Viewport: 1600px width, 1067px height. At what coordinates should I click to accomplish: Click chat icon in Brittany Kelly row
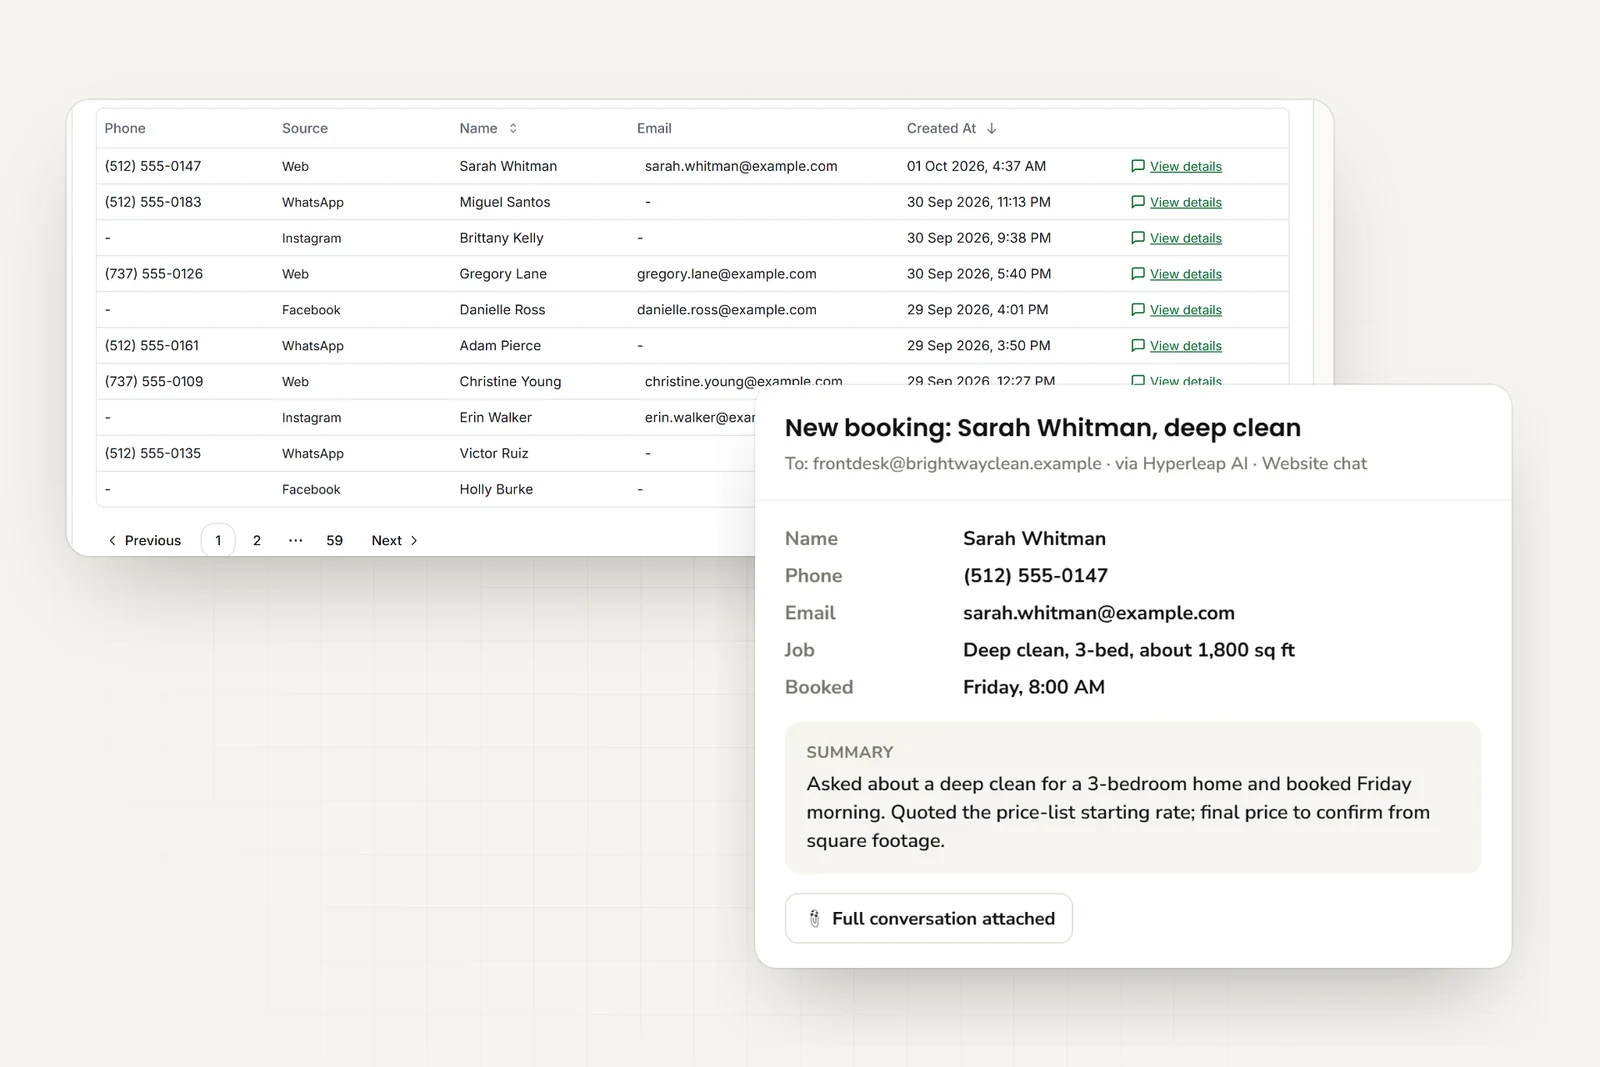[1137, 238]
